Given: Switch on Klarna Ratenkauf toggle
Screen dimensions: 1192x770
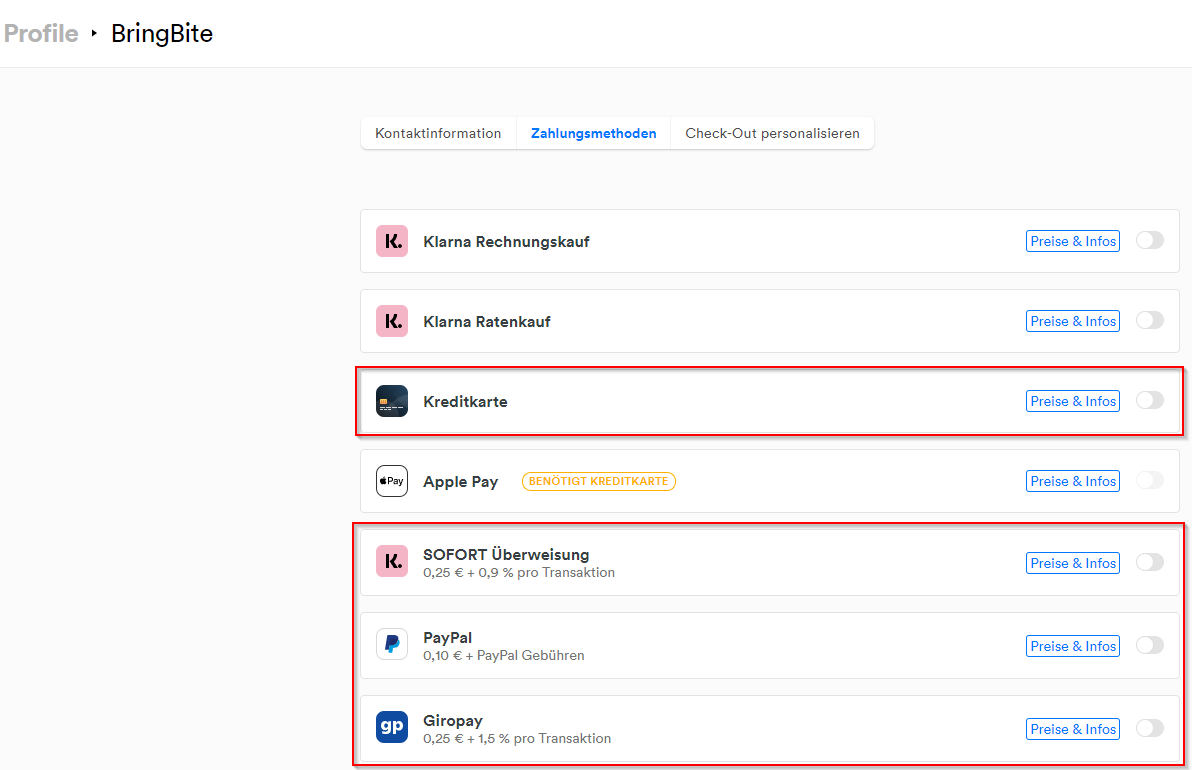Looking at the screenshot, I should click(1150, 320).
